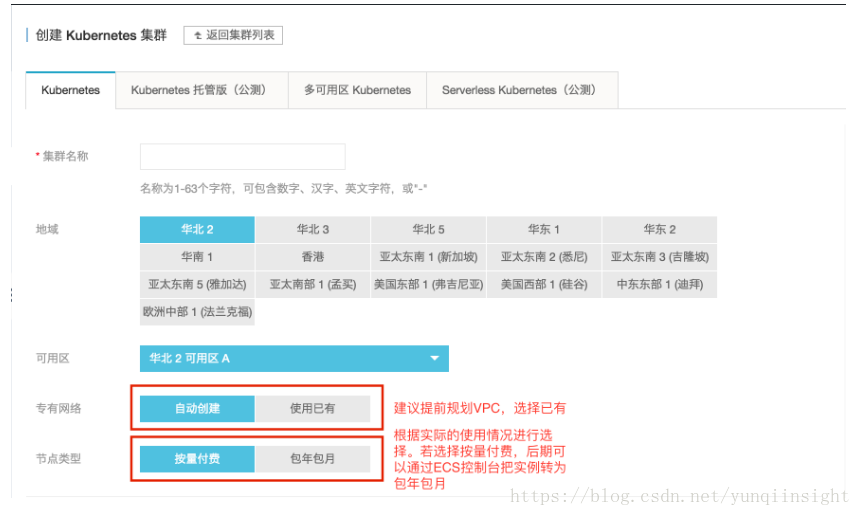Select the 多可用区 Kubernetes tab
This screenshot has width=861, height=516.
357,90
